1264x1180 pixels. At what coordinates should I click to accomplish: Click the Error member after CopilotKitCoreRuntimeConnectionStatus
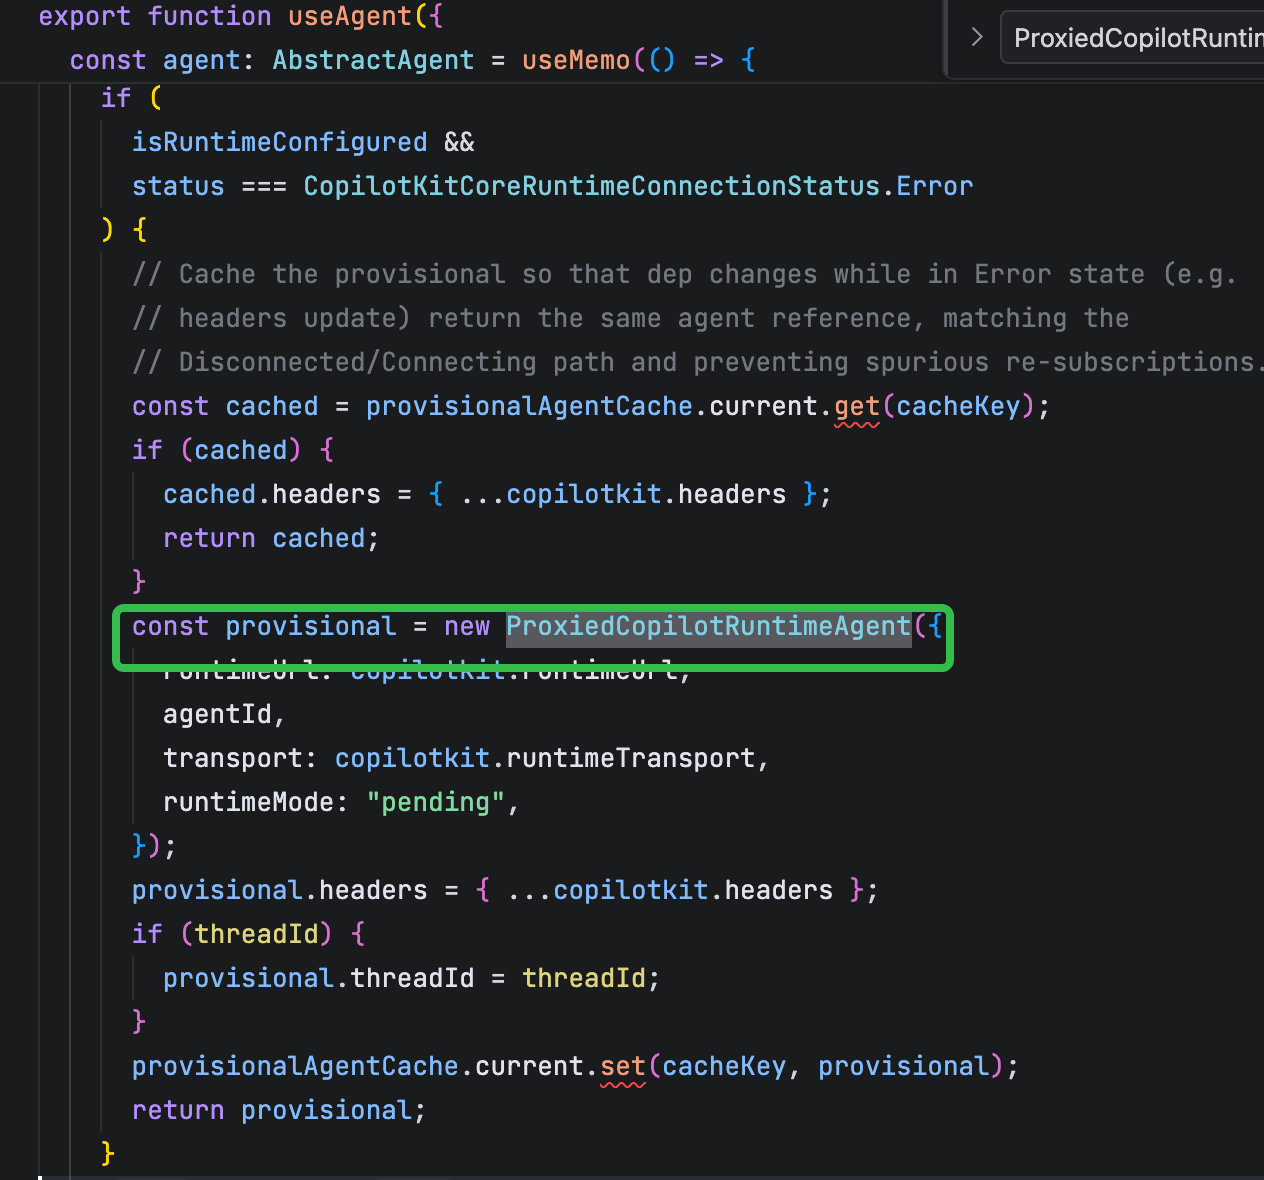coord(935,186)
